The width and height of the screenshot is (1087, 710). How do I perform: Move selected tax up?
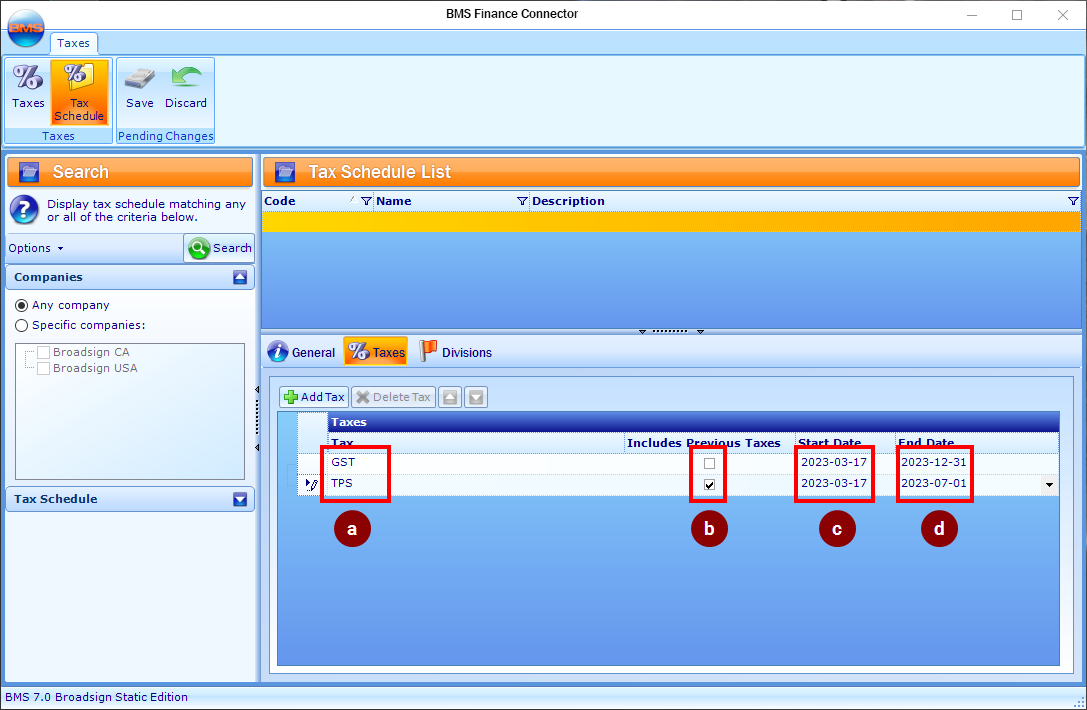(x=450, y=397)
